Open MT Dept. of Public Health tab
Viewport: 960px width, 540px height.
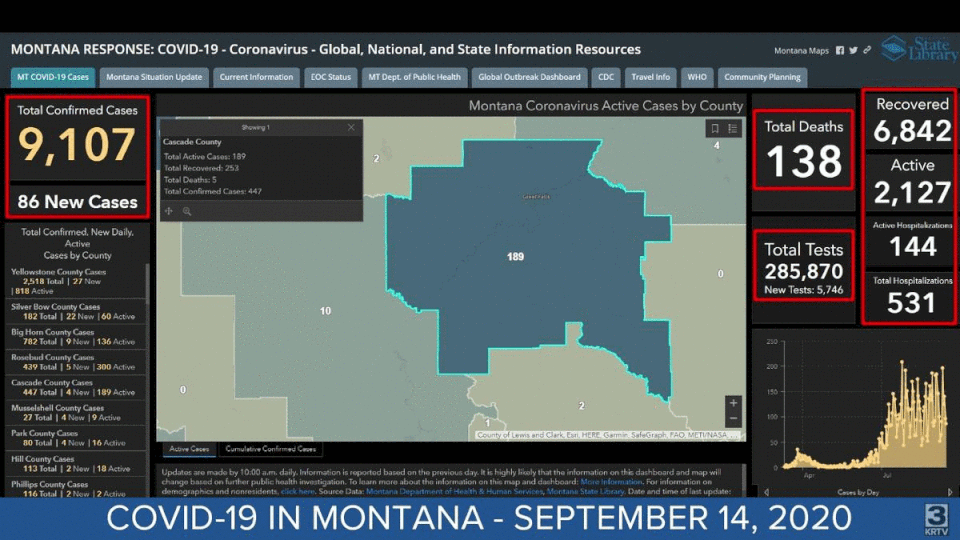tap(414, 77)
